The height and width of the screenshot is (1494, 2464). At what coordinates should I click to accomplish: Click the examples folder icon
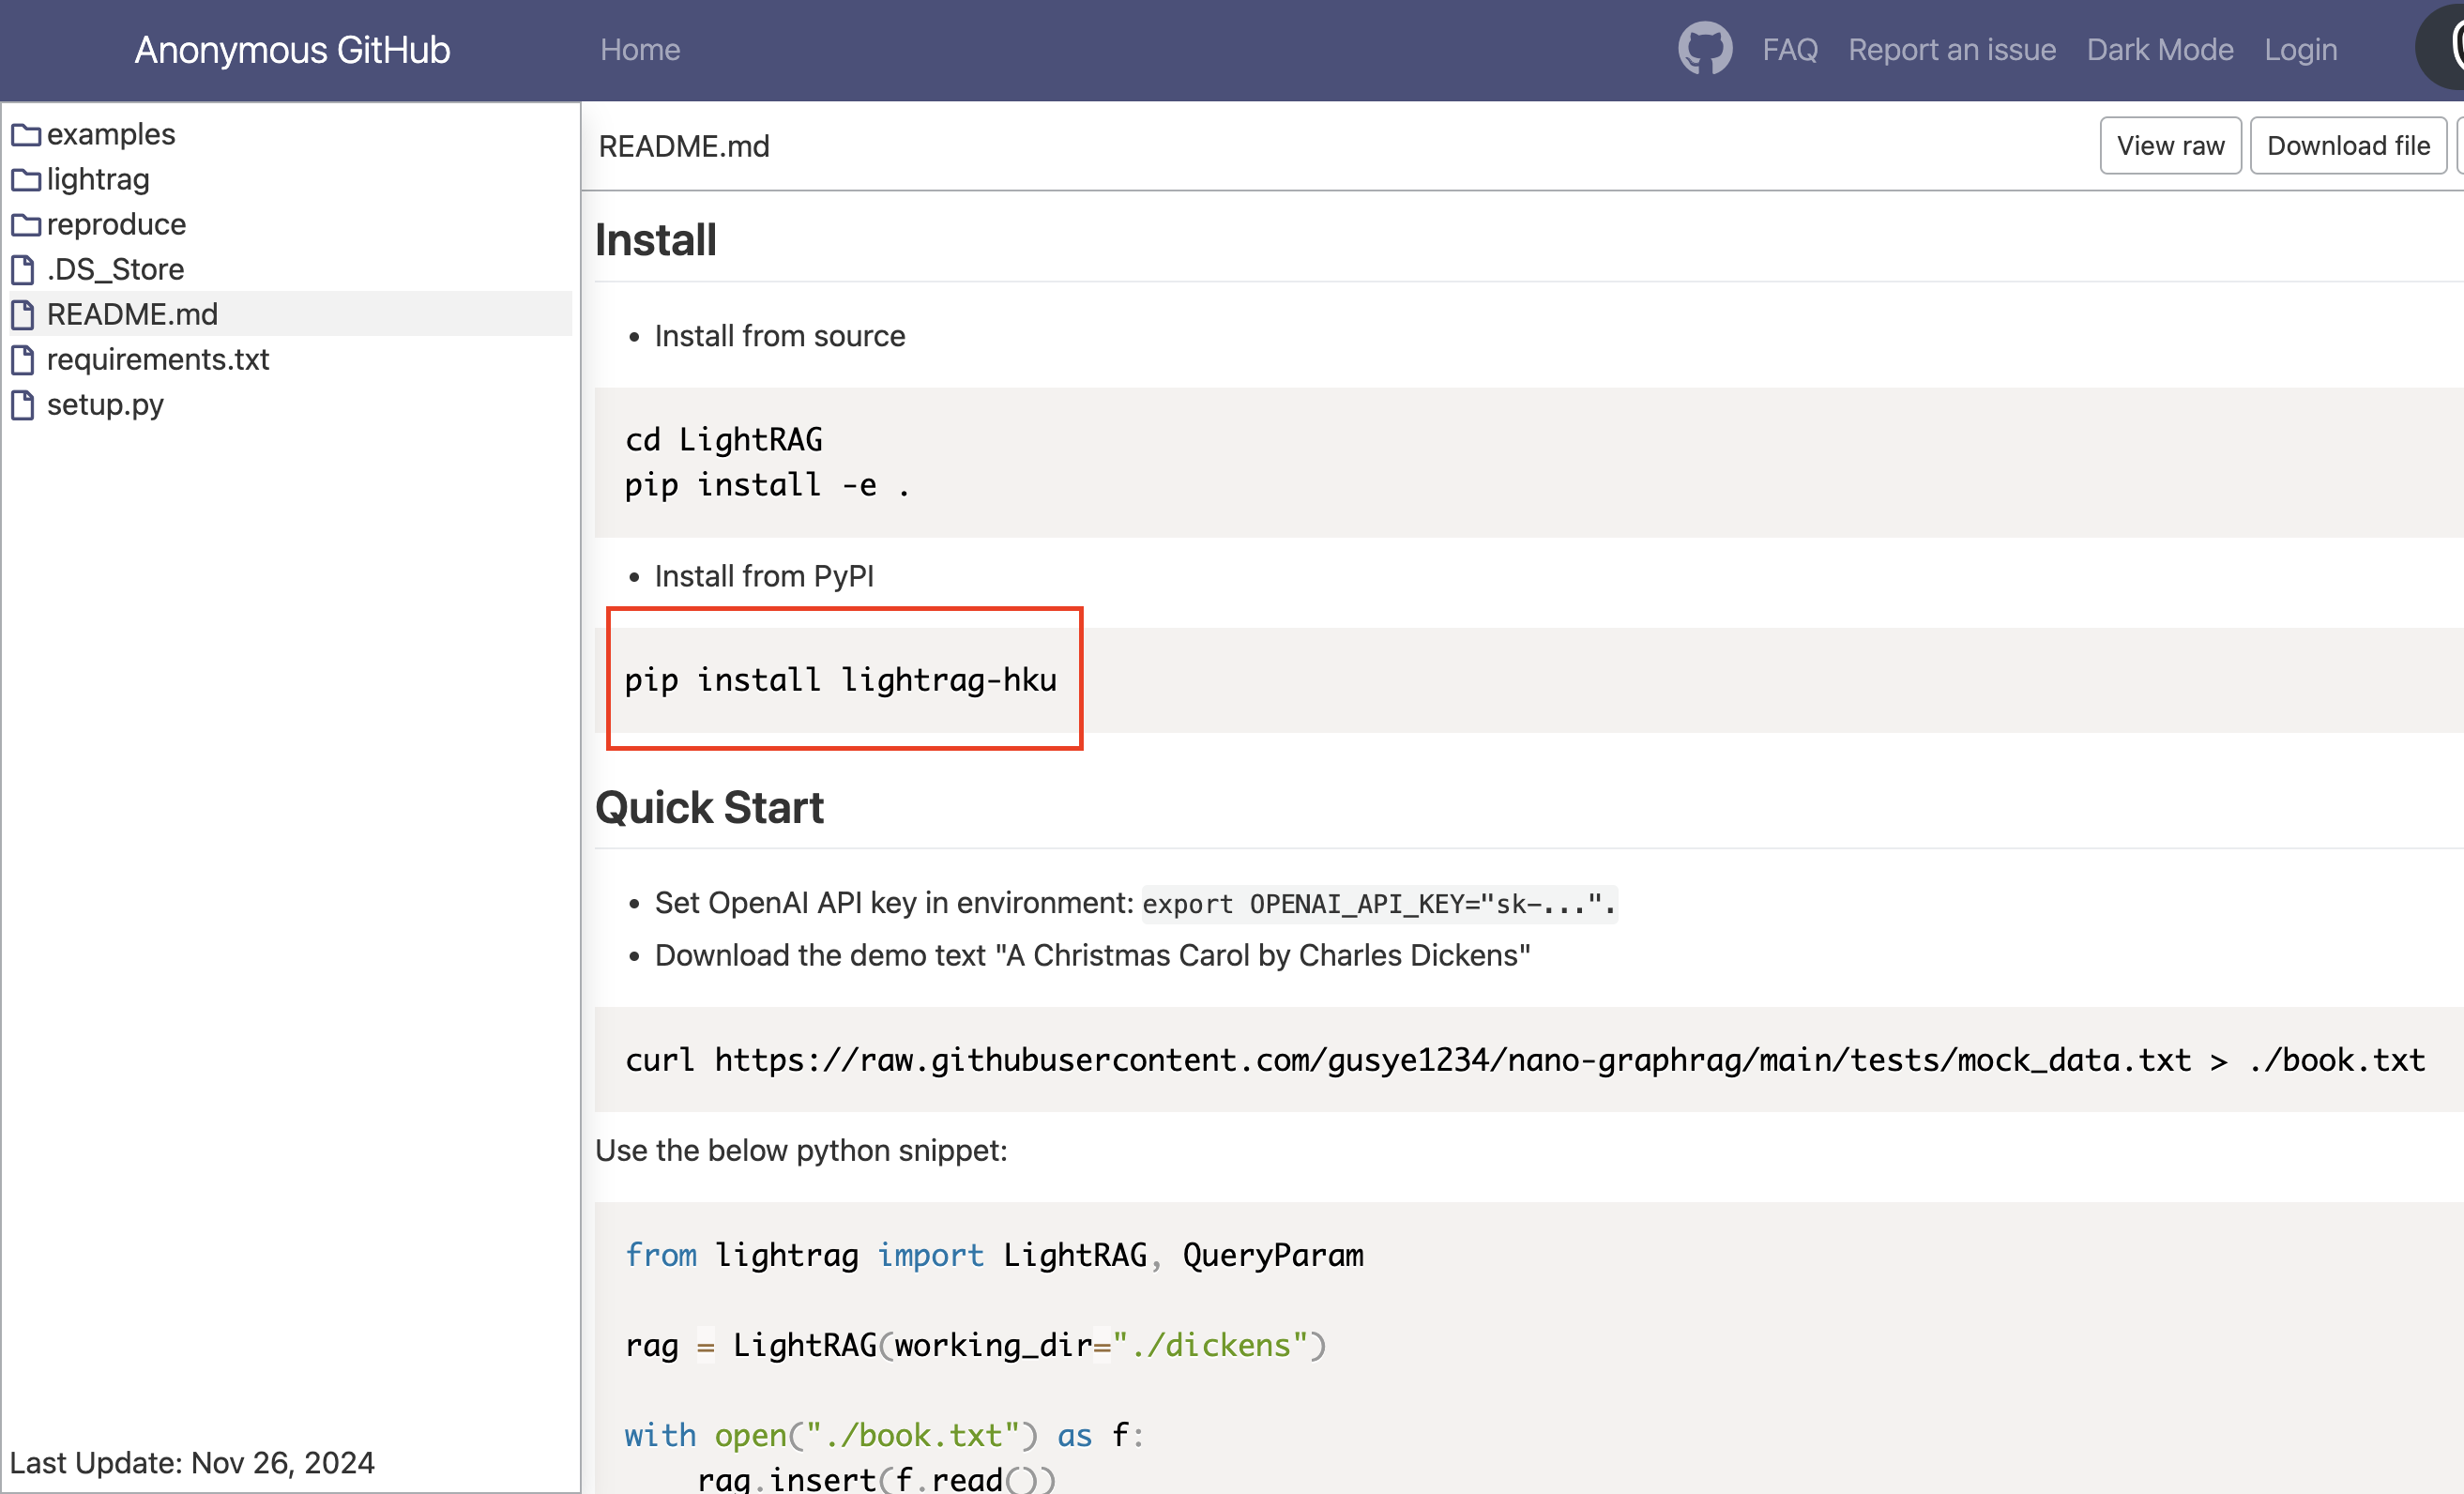coord(26,135)
